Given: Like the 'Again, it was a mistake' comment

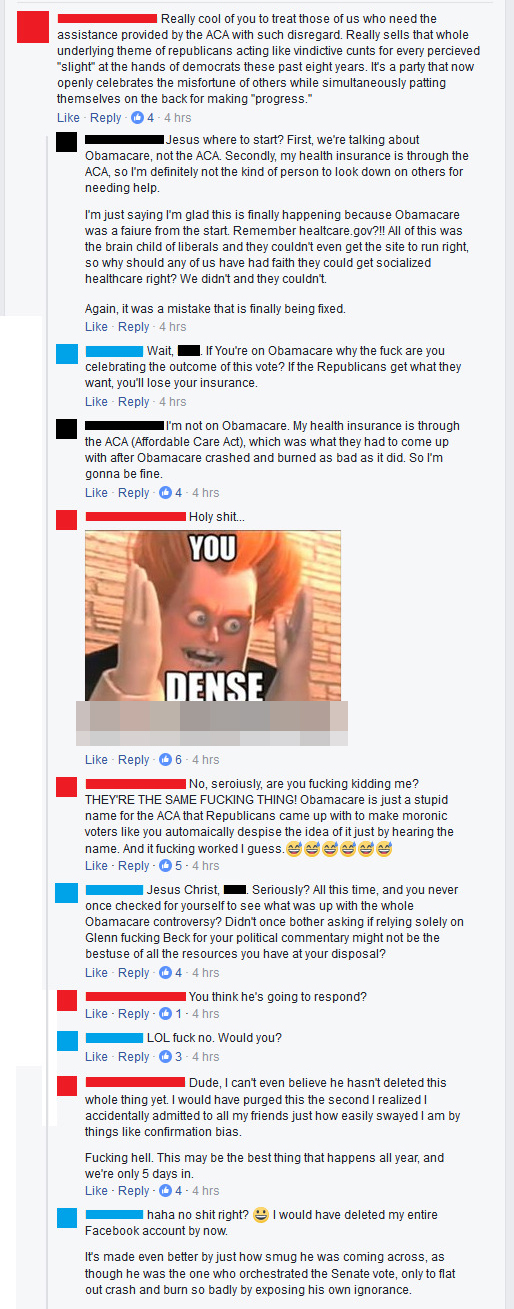Looking at the screenshot, I should (96, 327).
